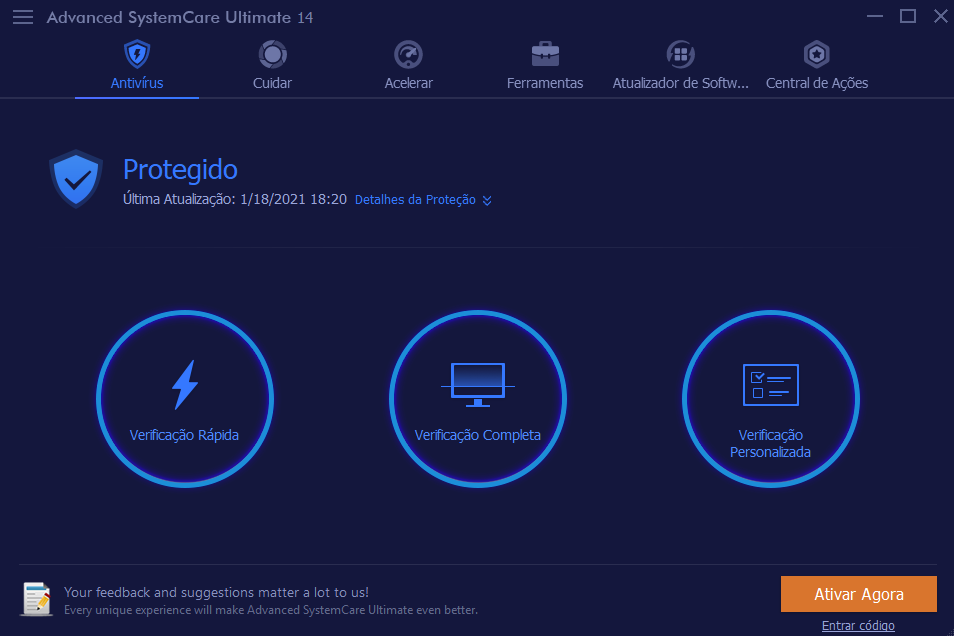Click the Cuidar circle icon
Image resolution: width=954 pixels, height=636 pixels.
(272, 54)
